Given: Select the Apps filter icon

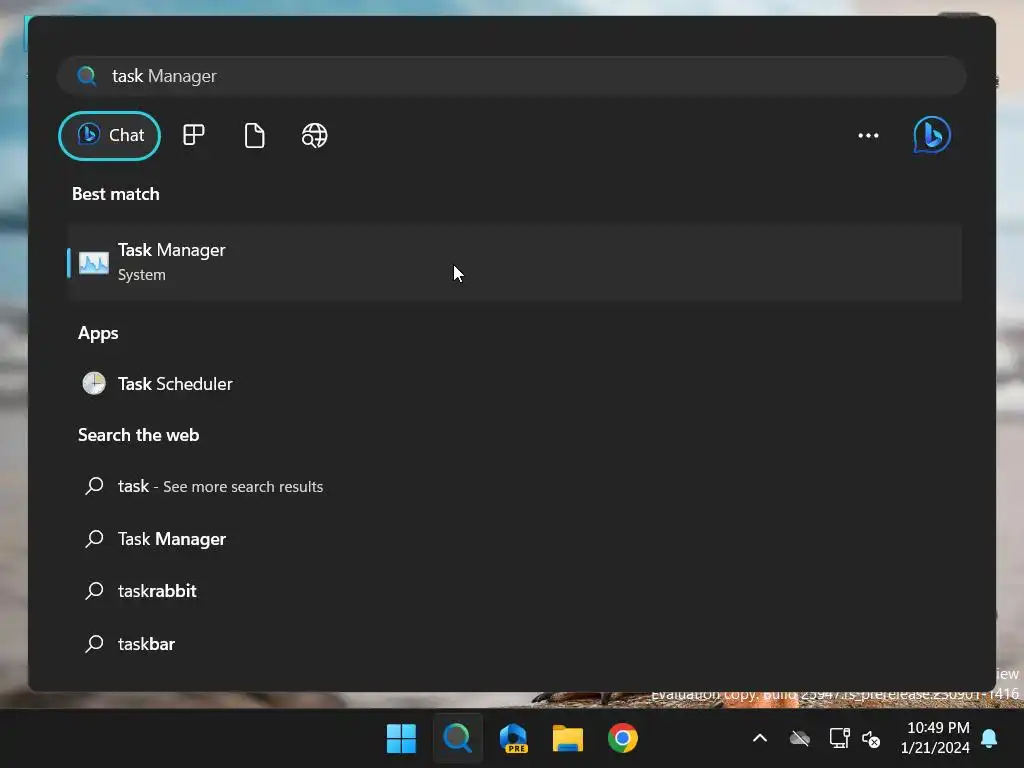Looking at the screenshot, I should pos(193,135).
